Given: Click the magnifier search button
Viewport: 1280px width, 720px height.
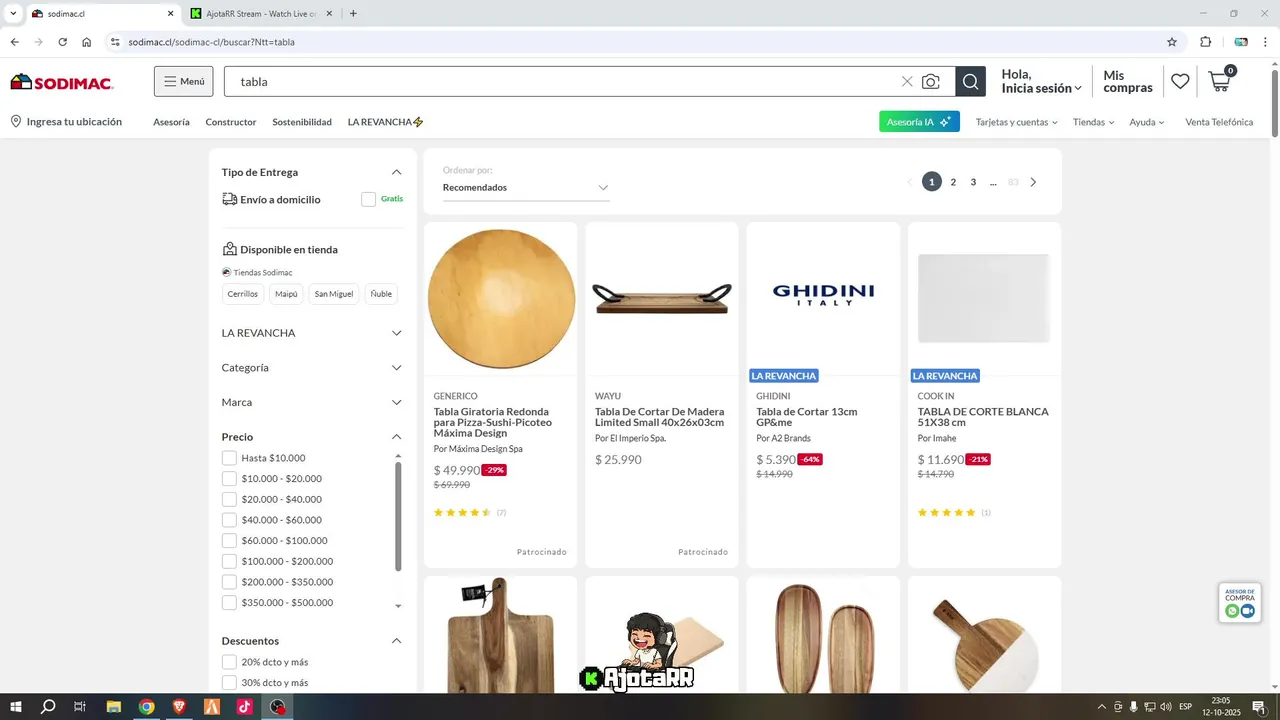Looking at the screenshot, I should point(970,82).
